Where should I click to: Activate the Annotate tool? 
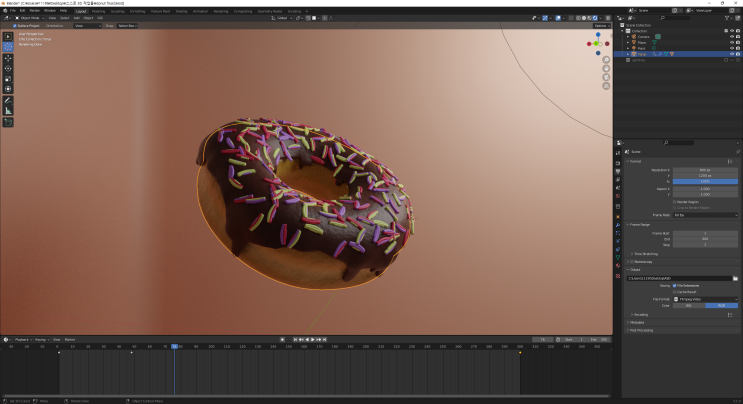8,101
